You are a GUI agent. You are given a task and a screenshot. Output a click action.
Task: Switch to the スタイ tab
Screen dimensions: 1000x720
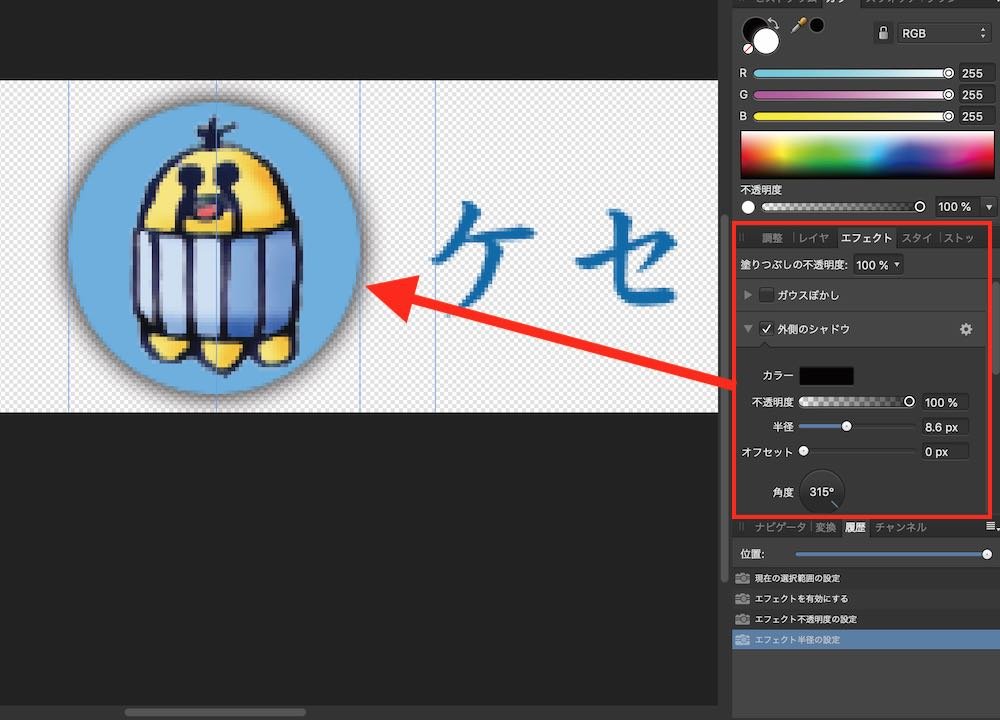click(x=916, y=238)
